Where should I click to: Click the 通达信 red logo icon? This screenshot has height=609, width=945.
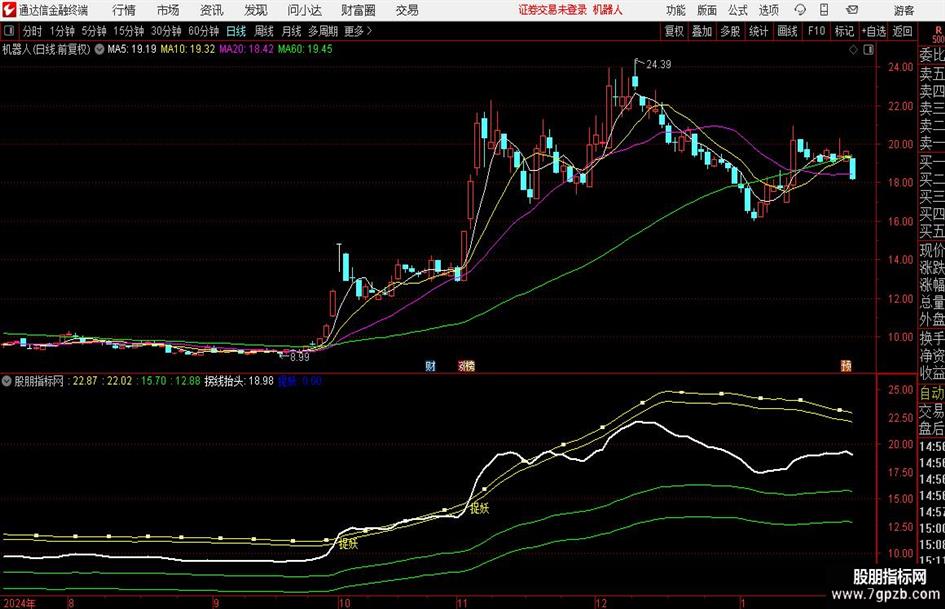(8, 10)
